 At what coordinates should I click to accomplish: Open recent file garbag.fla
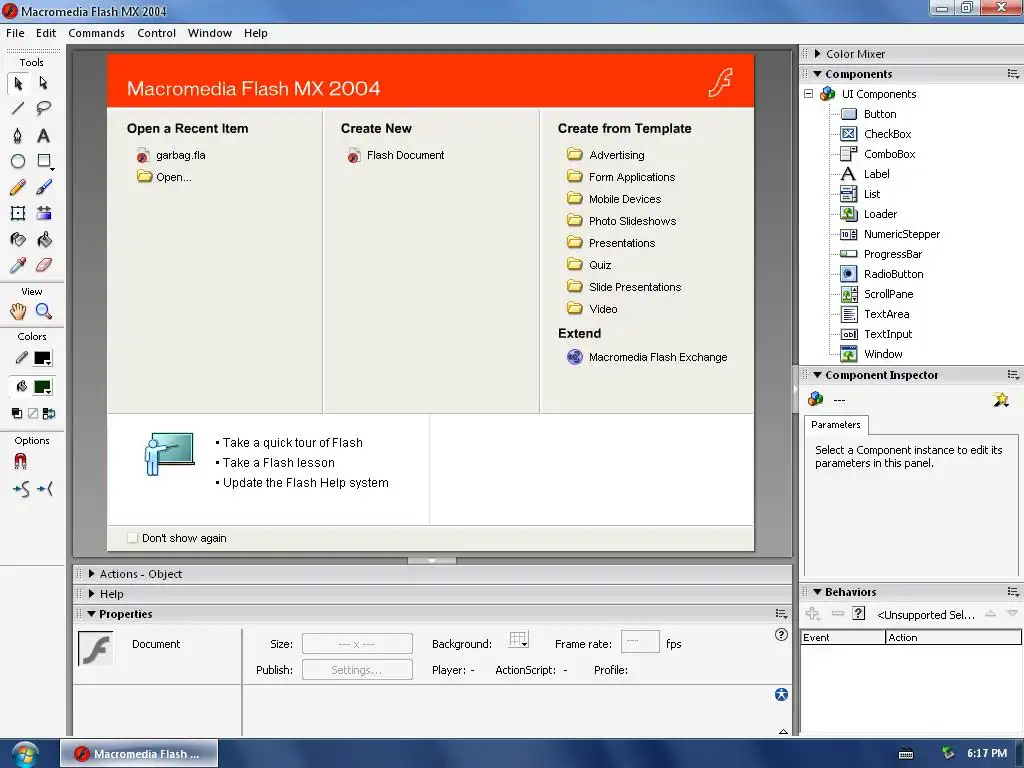pos(172,155)
